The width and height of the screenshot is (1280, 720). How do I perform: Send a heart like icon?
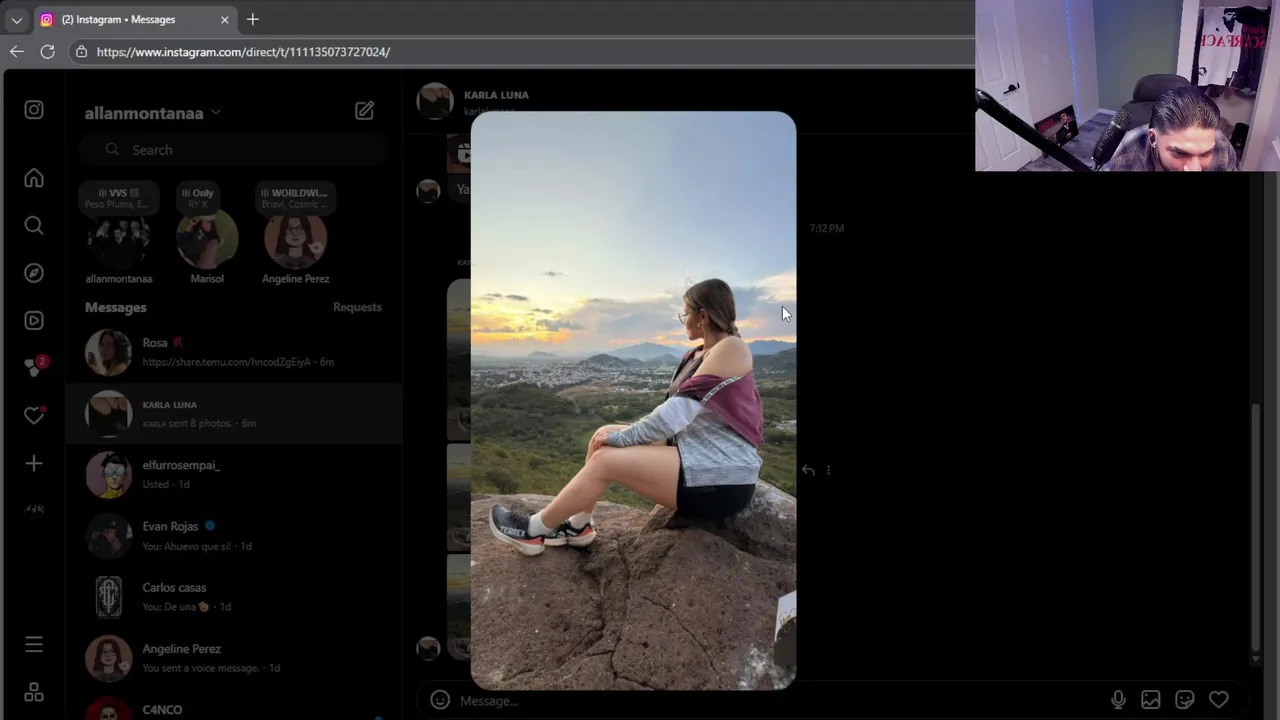[x=1219, y=700]
